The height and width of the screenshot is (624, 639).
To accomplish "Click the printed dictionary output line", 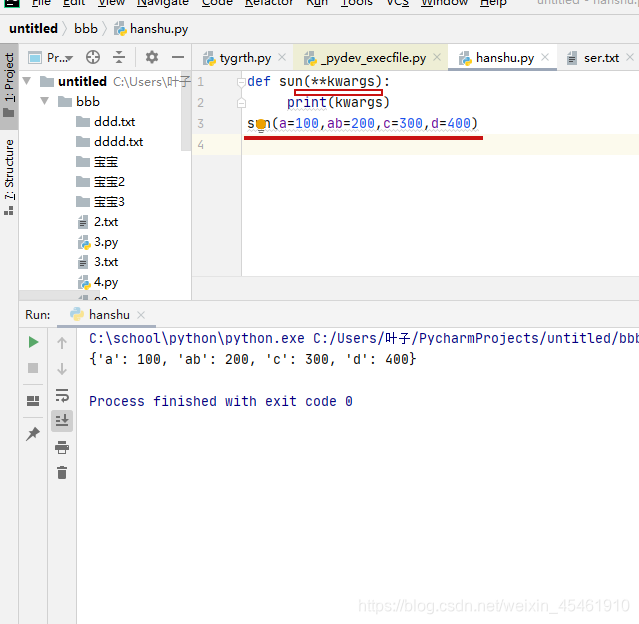I will (253, 359).
